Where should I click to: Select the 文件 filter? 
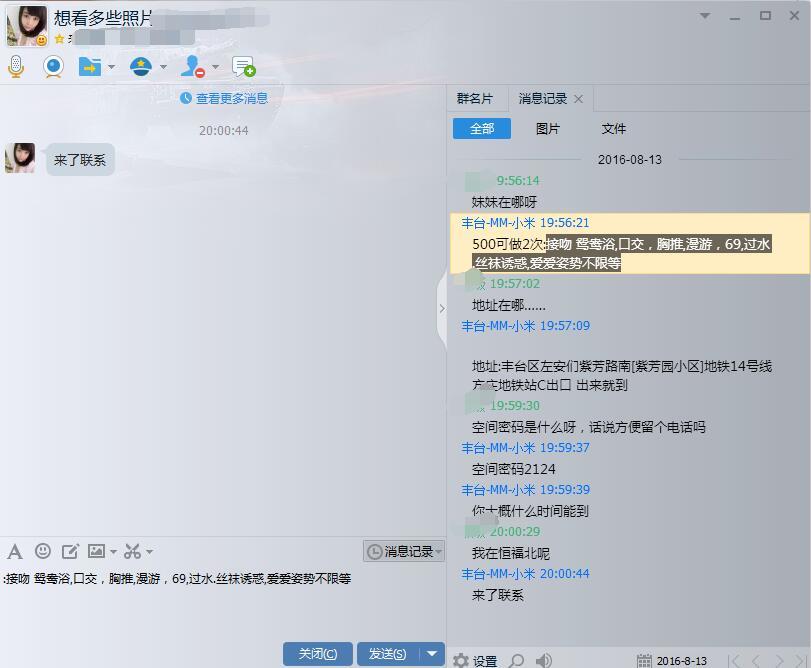coord(613,128)
